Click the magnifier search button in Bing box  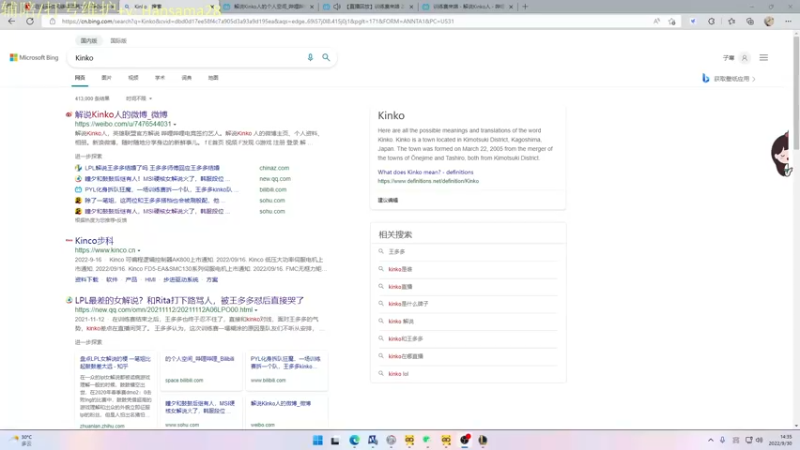coord(326,58)
